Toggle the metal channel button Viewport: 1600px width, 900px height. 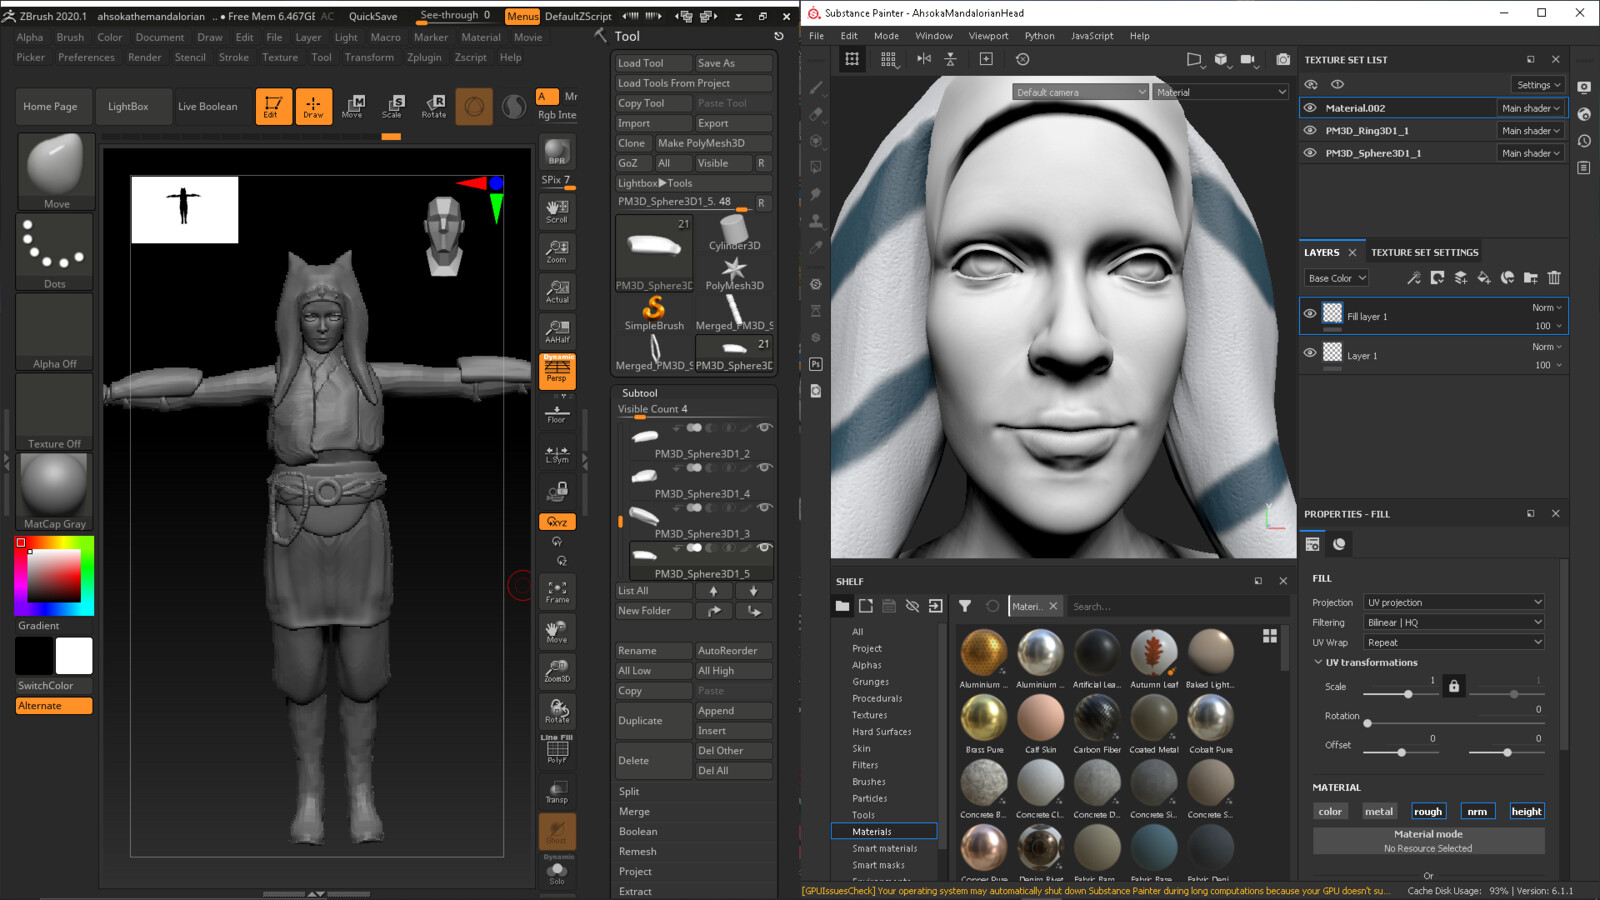[x=1379, y=812]
